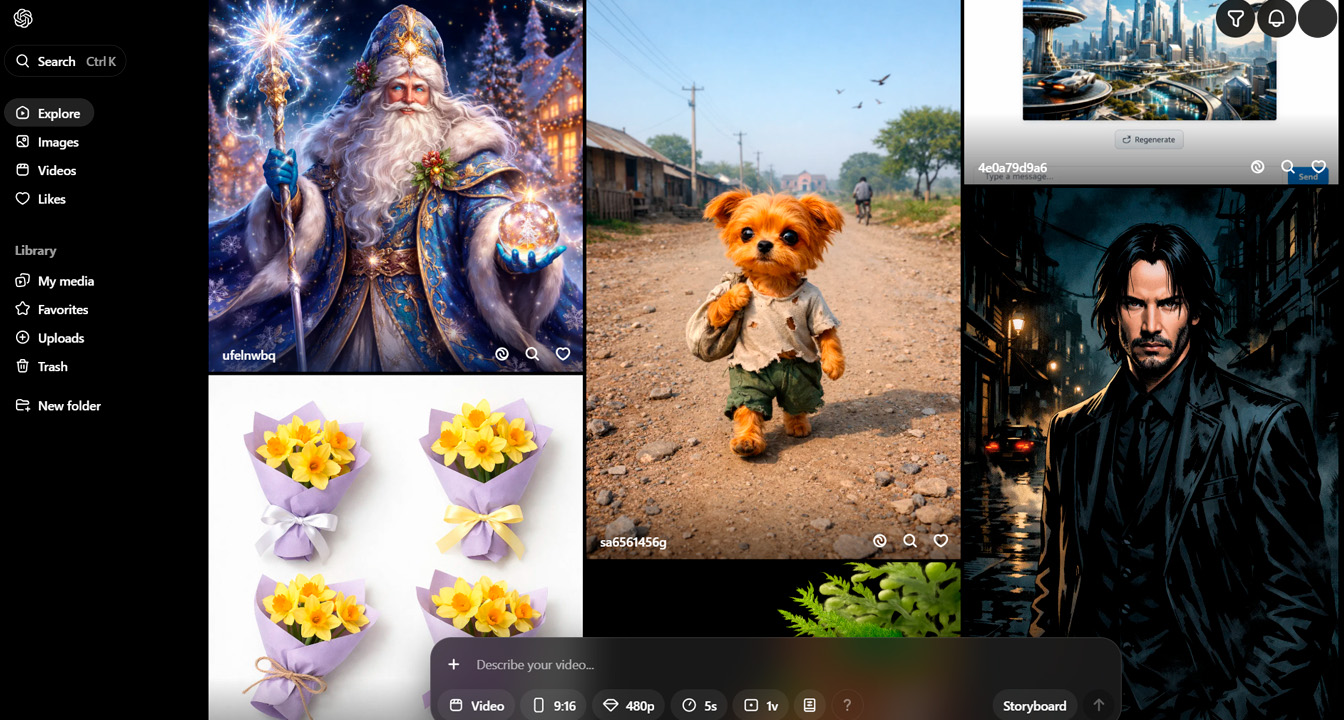The width and height of the screenshot is (1344, 720).
Task: Open the 9:16 aspect ratio dropdown
Action: pyautogui.click(x=553, y=706)
